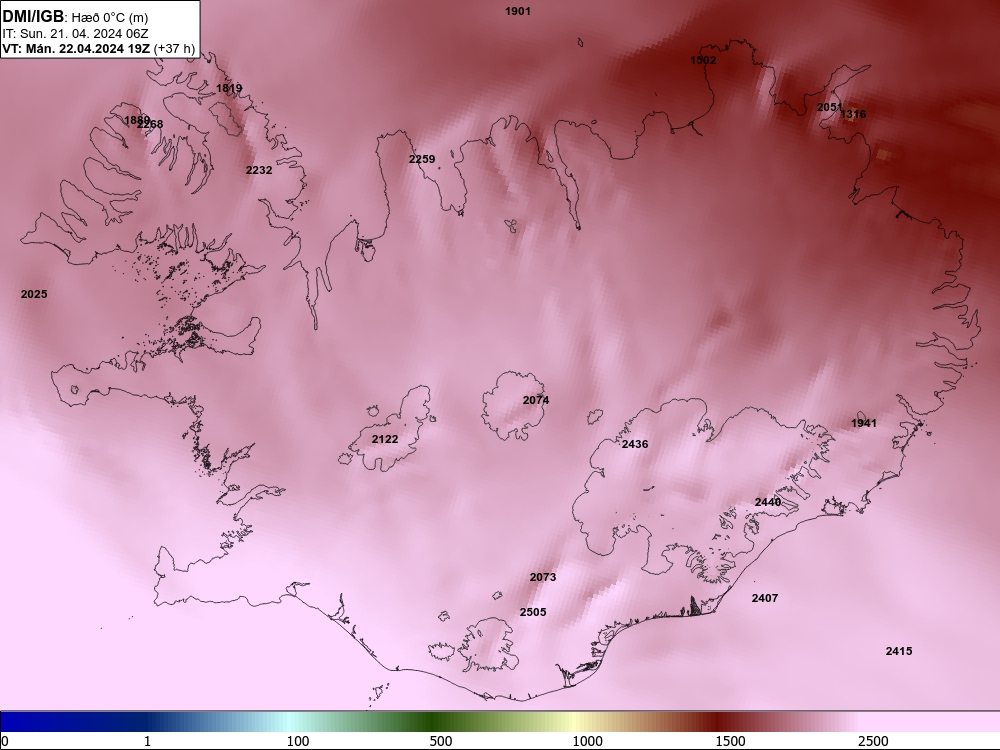Click the 500 tick label on the scale
The width and height of the screenshot is (1000, 750).
click(x=441, y=741)
